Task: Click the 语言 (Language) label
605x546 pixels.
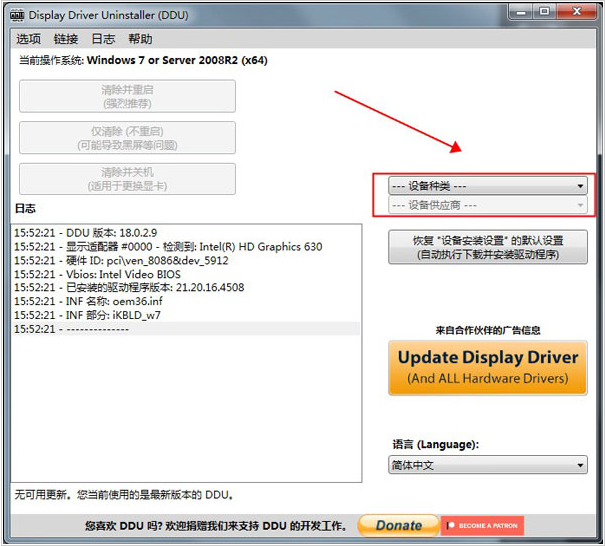Action: pyautogui.click(x=436, y=445)
